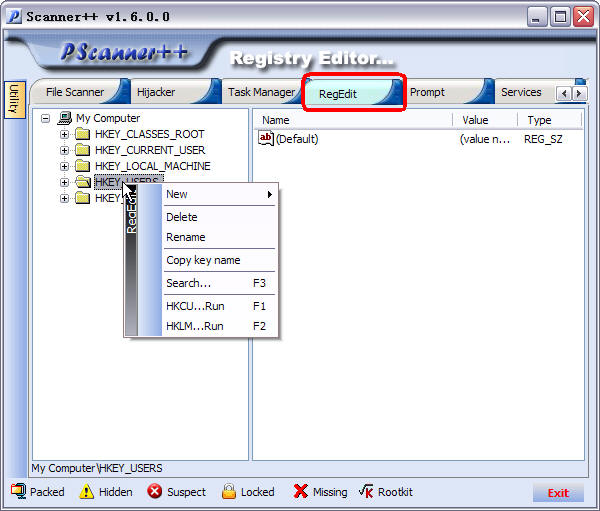Choose Delete from the context menu

click(x=219, y=217)
